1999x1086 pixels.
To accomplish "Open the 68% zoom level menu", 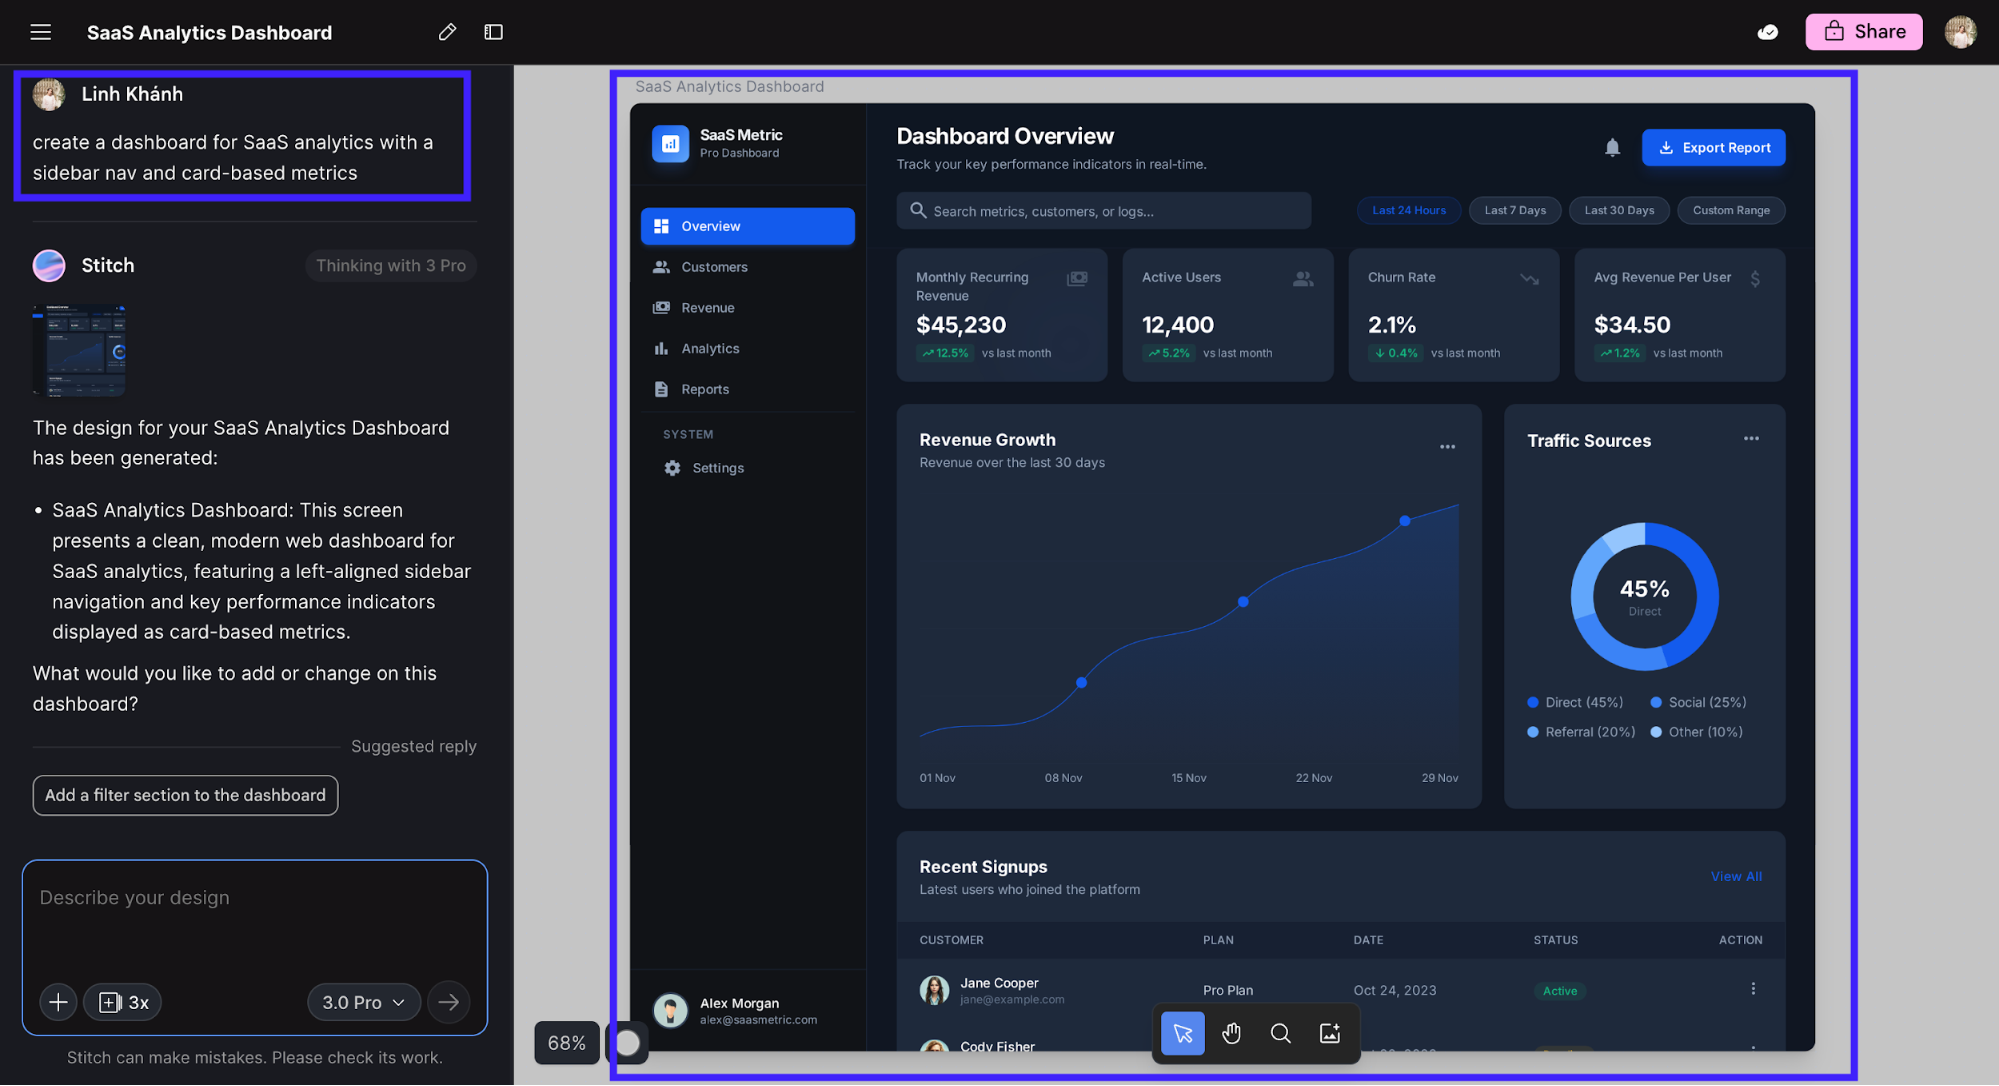I will [566, 1043].
